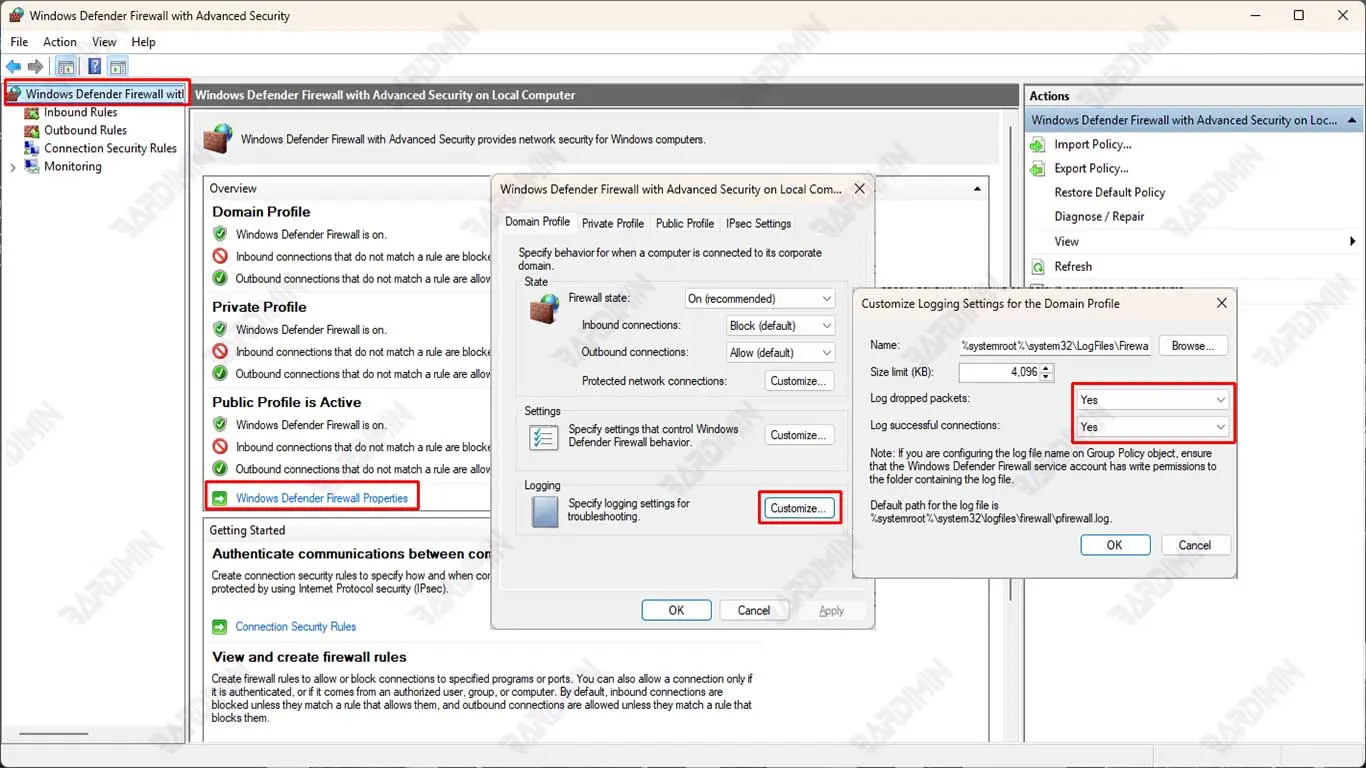Image resolution: width=1366 pixels, height=768 pixels.
Task: Click the Back arrow toolbar icon
Action: pos(14,67)
